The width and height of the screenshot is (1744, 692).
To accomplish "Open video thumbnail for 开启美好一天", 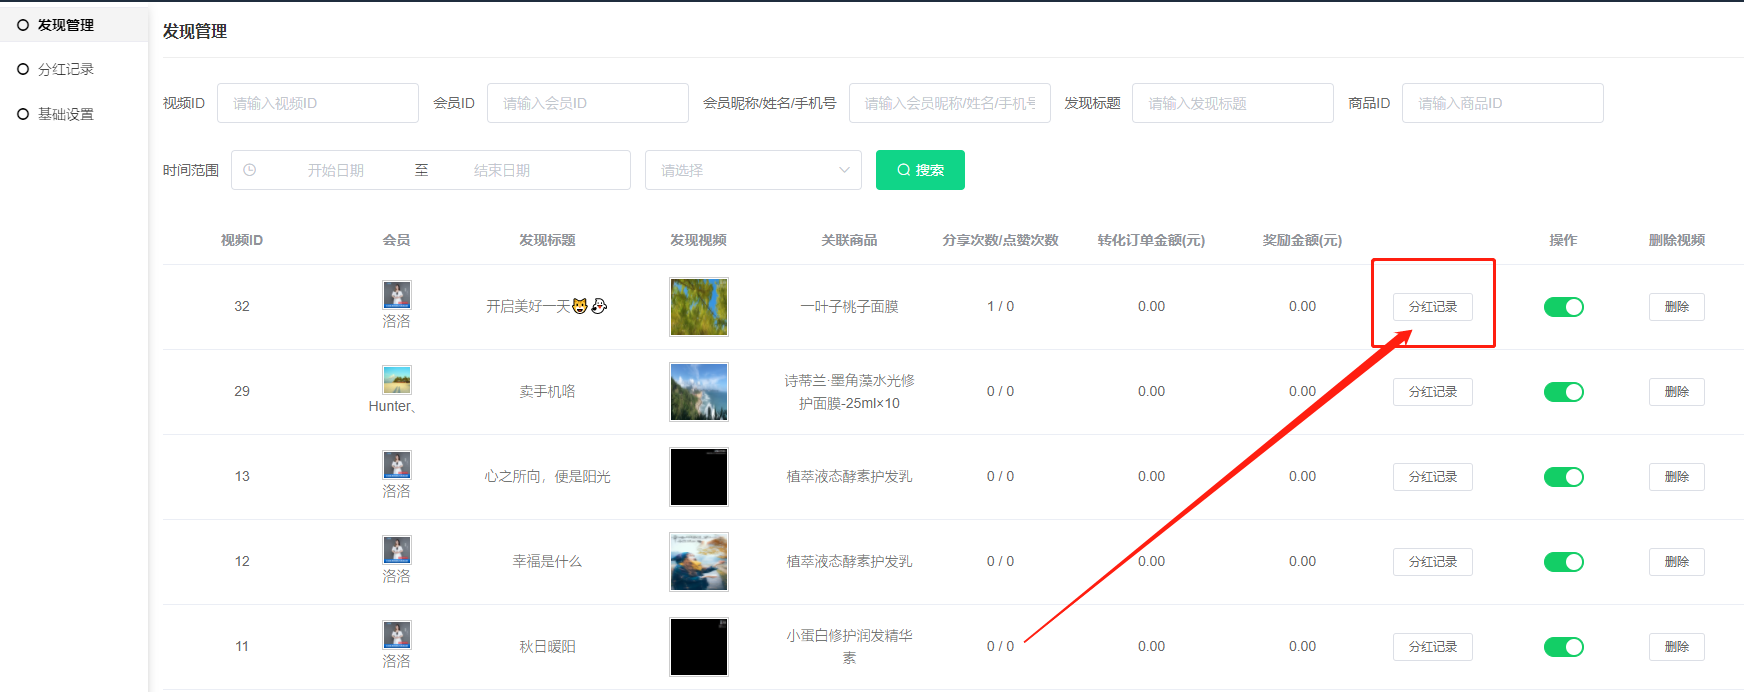I will (699, 307).
